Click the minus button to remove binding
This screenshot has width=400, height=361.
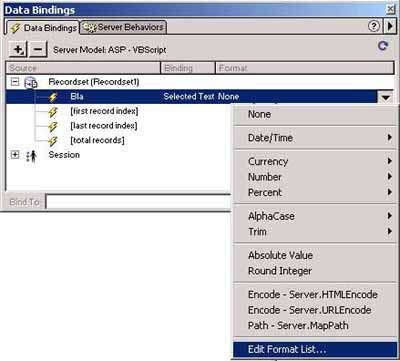click(38, 50)
